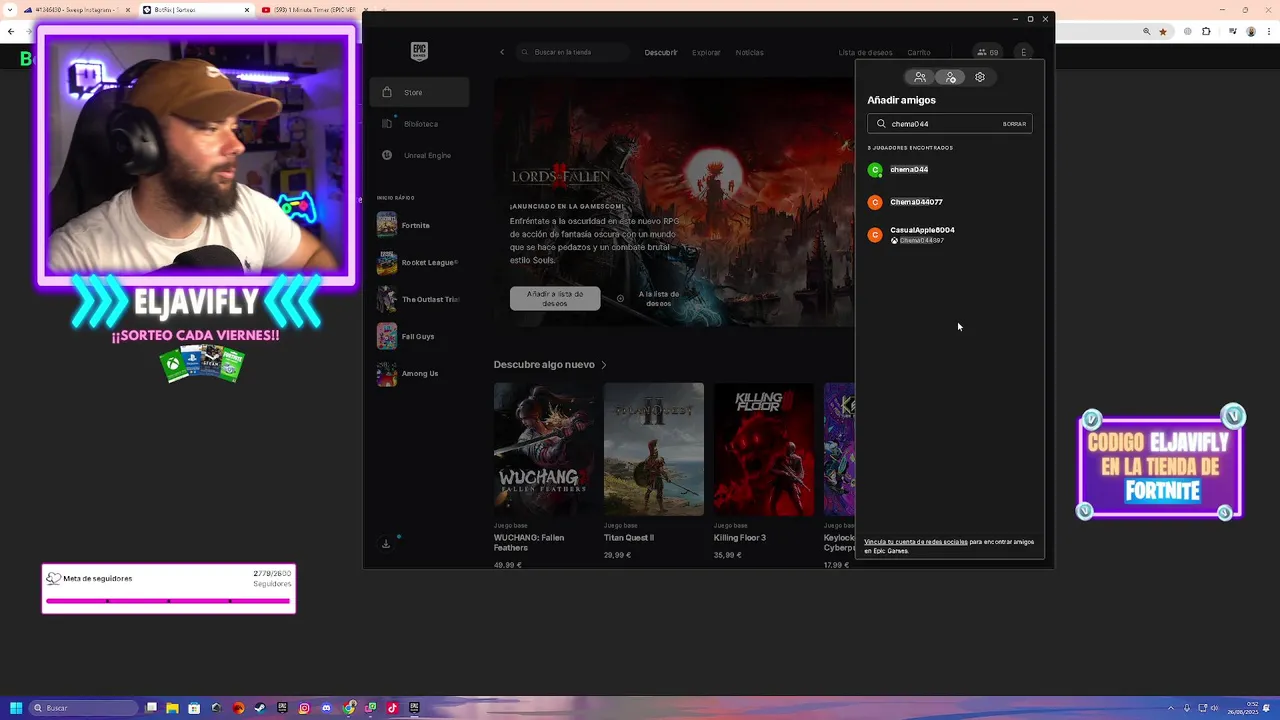Screen dimensions: 1280x720
Task: Open Instagram from the taskbar
Action: click(304, 708)
